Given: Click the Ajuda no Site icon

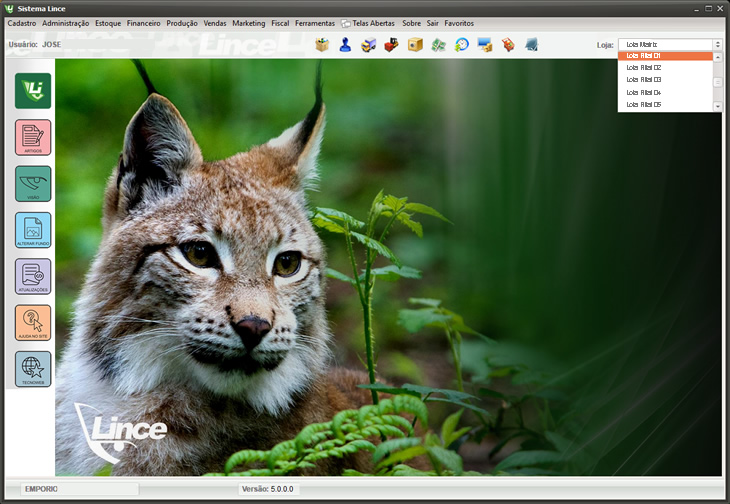Looking at the screenshot, I should [x=33, y=323].
